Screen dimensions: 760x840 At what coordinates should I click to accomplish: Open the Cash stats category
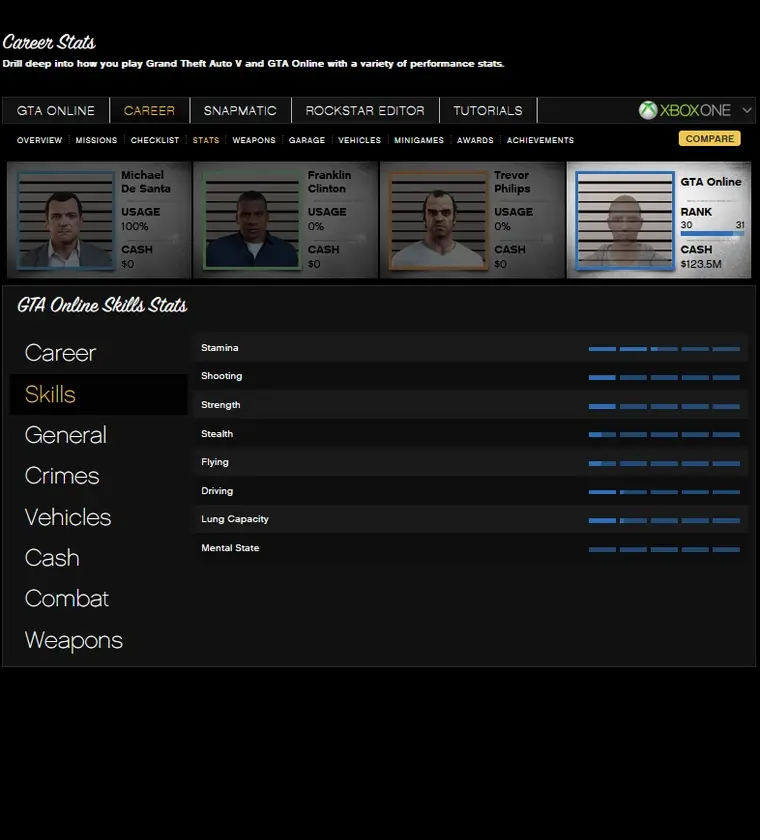(x=52, y=558)
